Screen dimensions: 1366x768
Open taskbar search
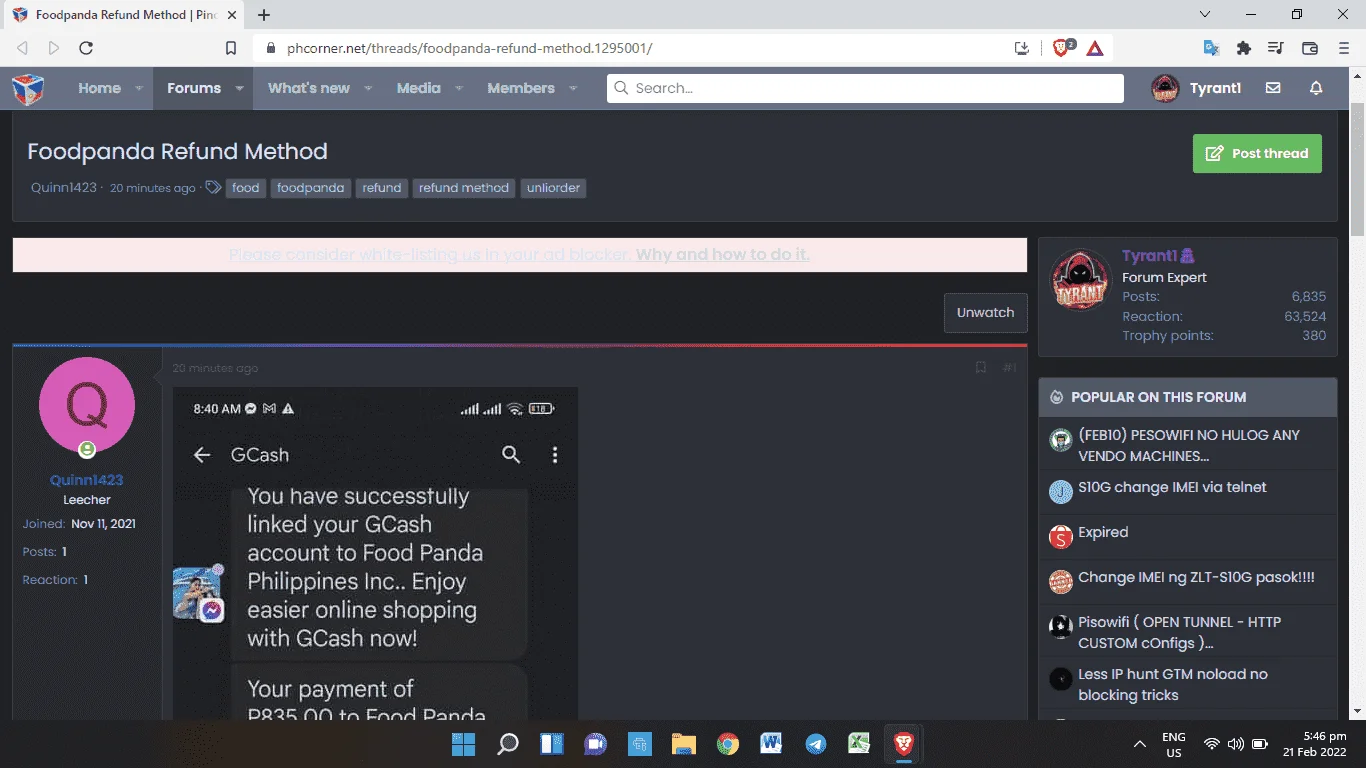[x=508, y=744]
